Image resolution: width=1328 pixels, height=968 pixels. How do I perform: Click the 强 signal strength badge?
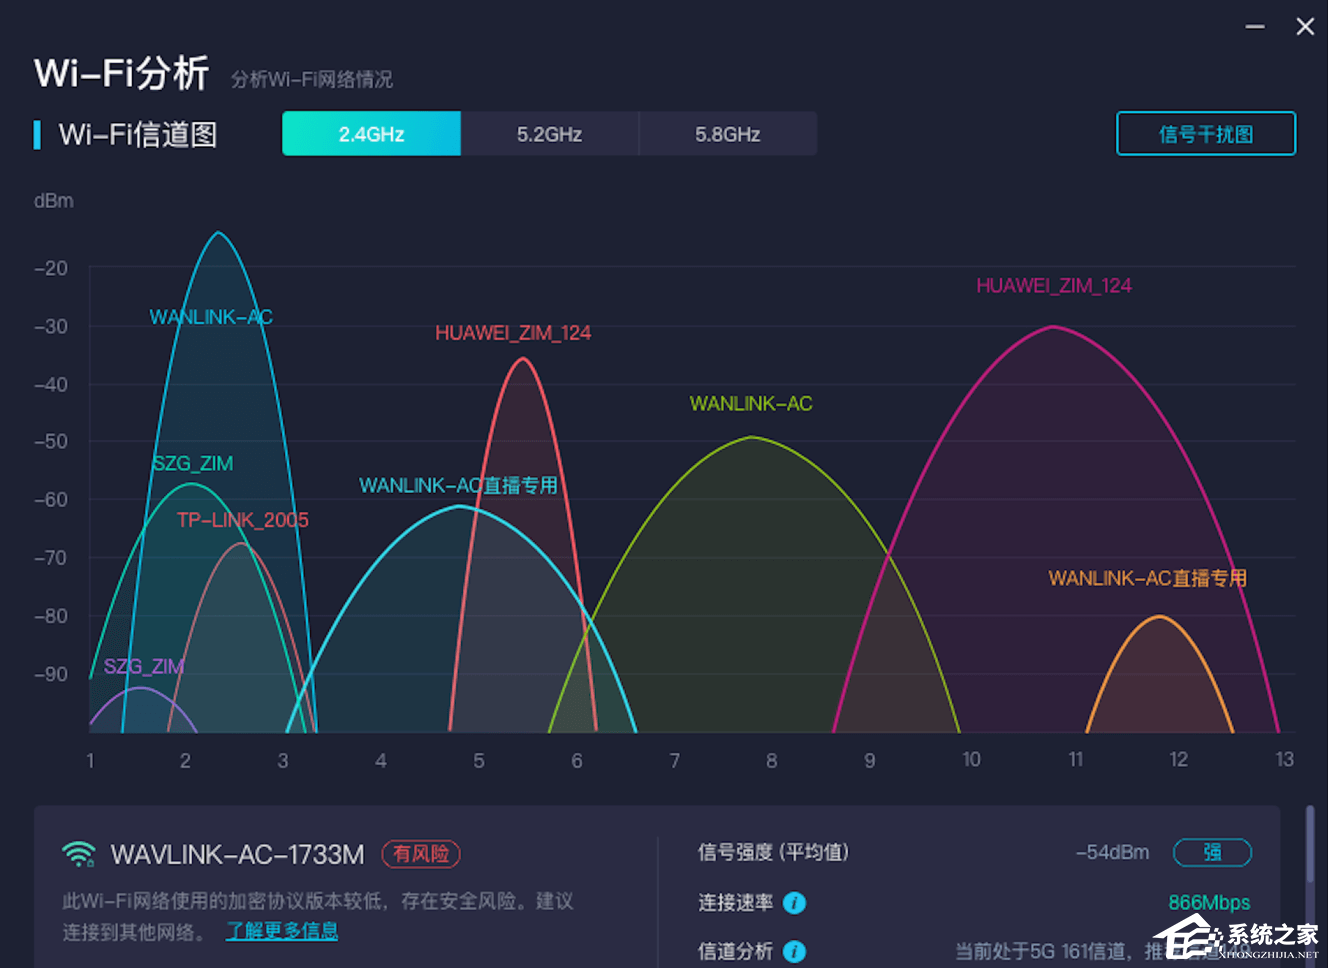pos(1212,852)
